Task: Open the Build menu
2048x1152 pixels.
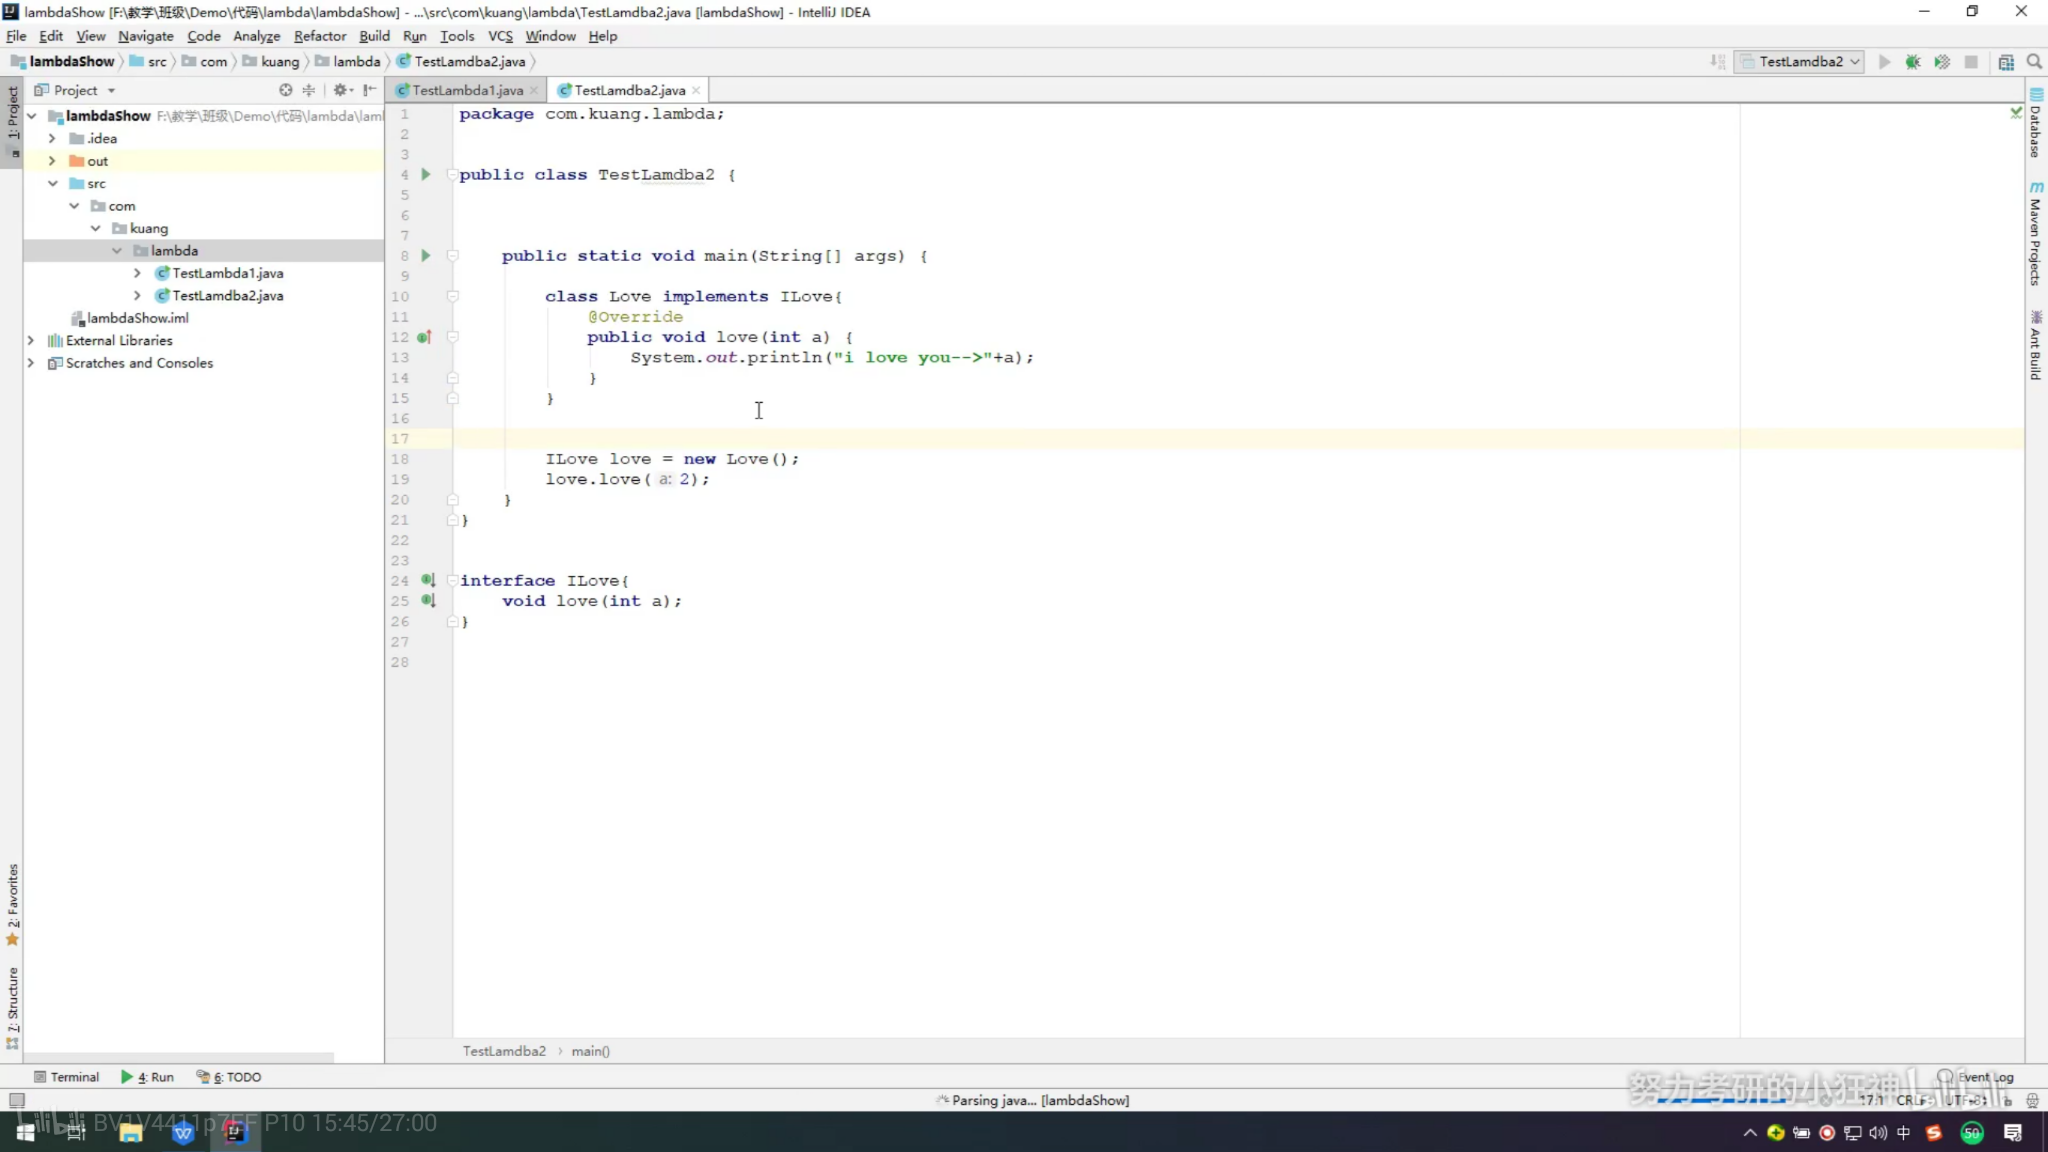Action: [374, 36]
